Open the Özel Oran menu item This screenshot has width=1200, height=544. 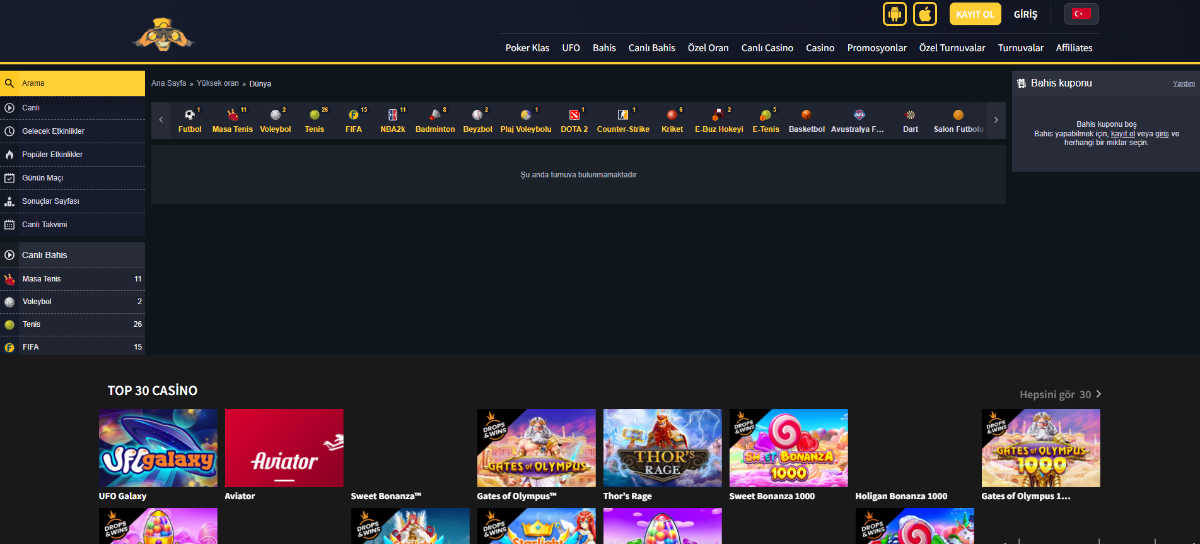(x=708, y=48)
